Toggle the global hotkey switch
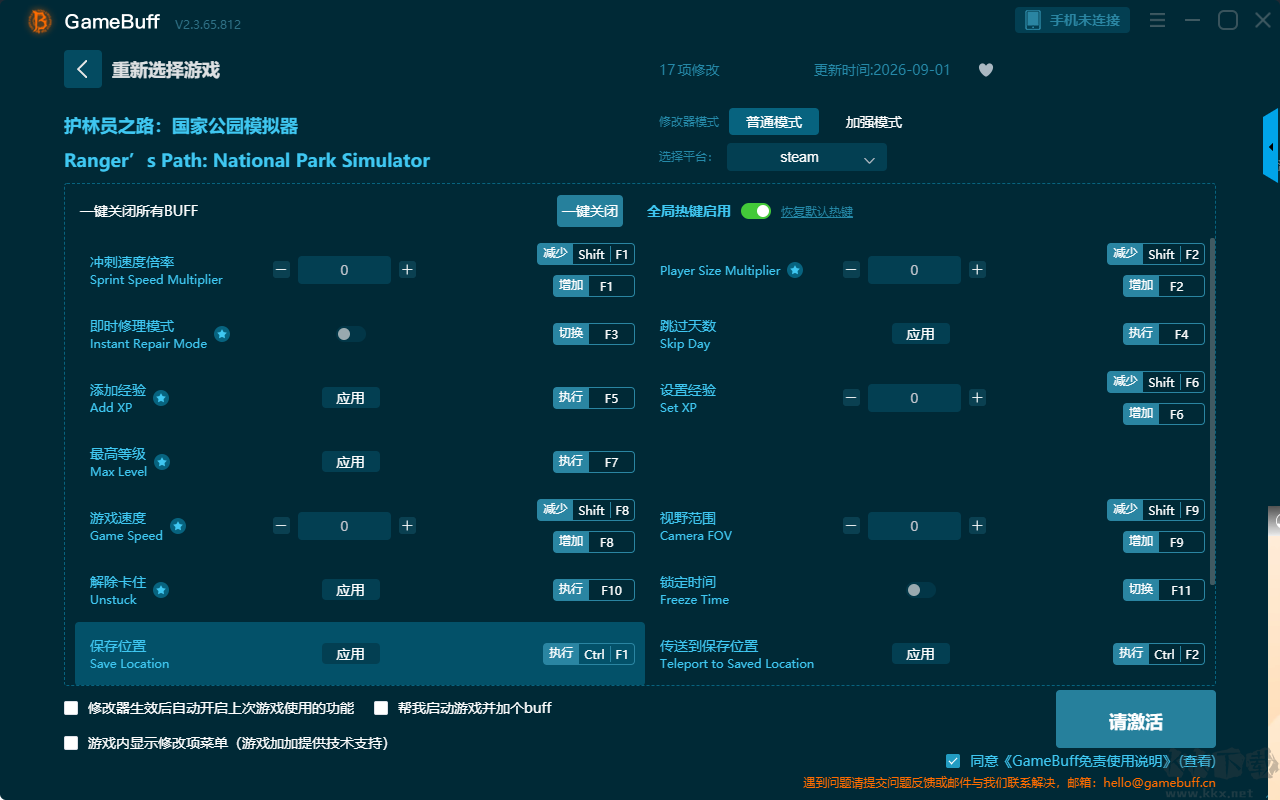 click(x=756, y=211)
